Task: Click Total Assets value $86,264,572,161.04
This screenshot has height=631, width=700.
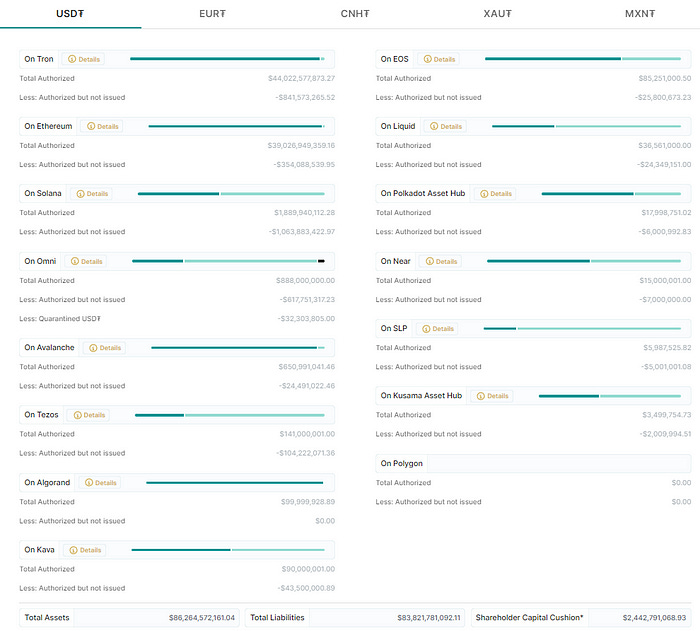Action: click(202, 618)
